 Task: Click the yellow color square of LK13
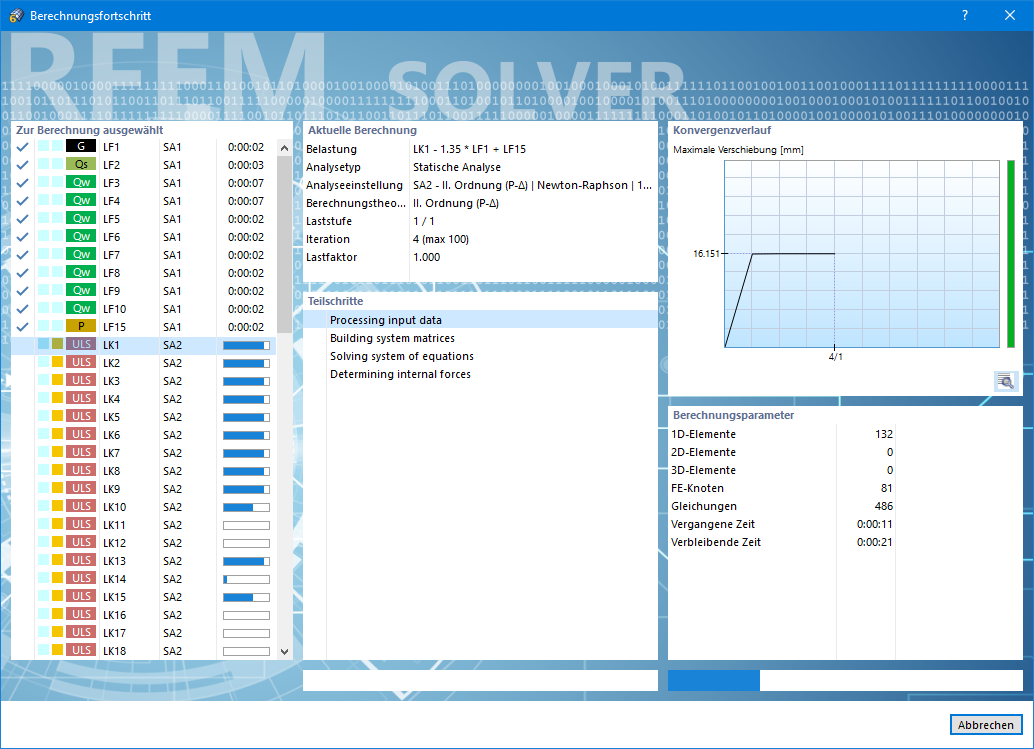click(x=57, y=560)
